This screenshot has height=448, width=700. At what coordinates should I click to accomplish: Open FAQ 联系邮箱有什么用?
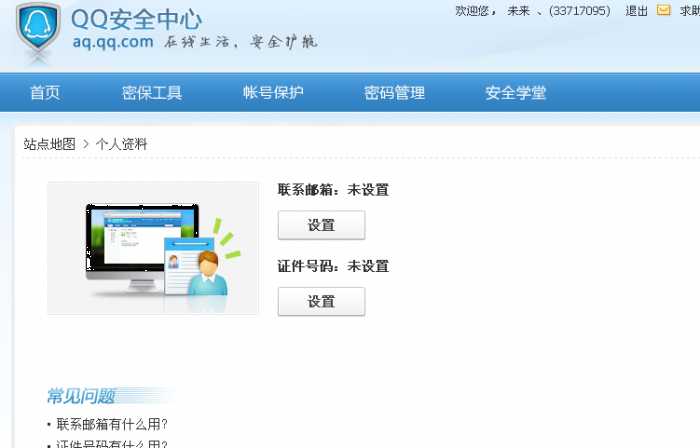pyautogui.click(x=112, y=424)
